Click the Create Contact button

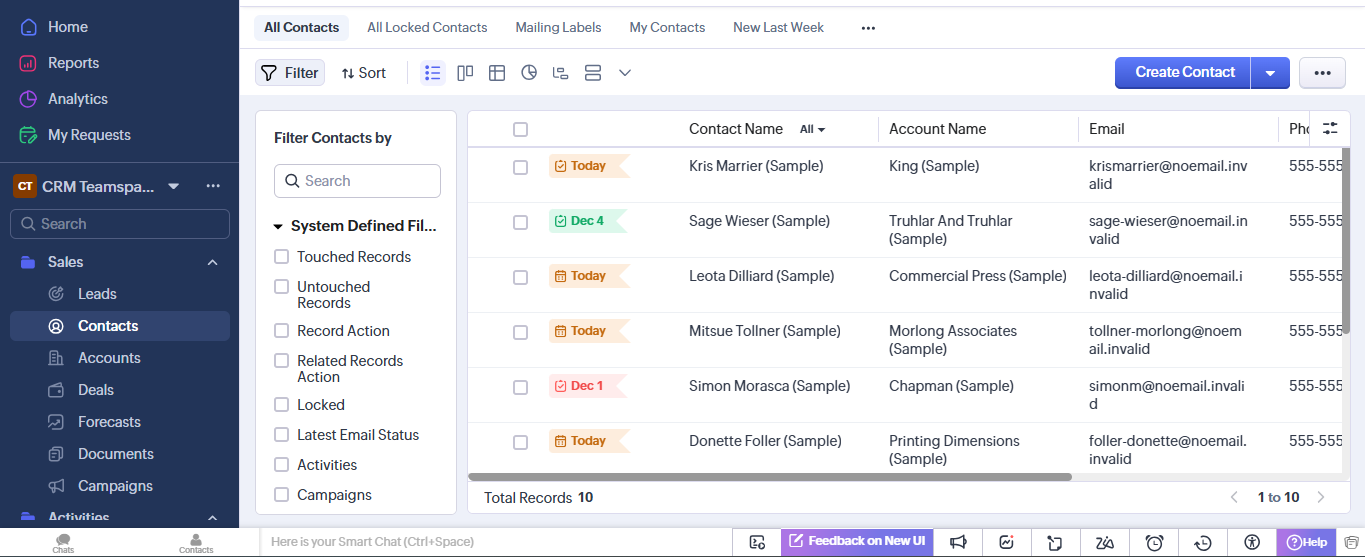point(1184,73)
